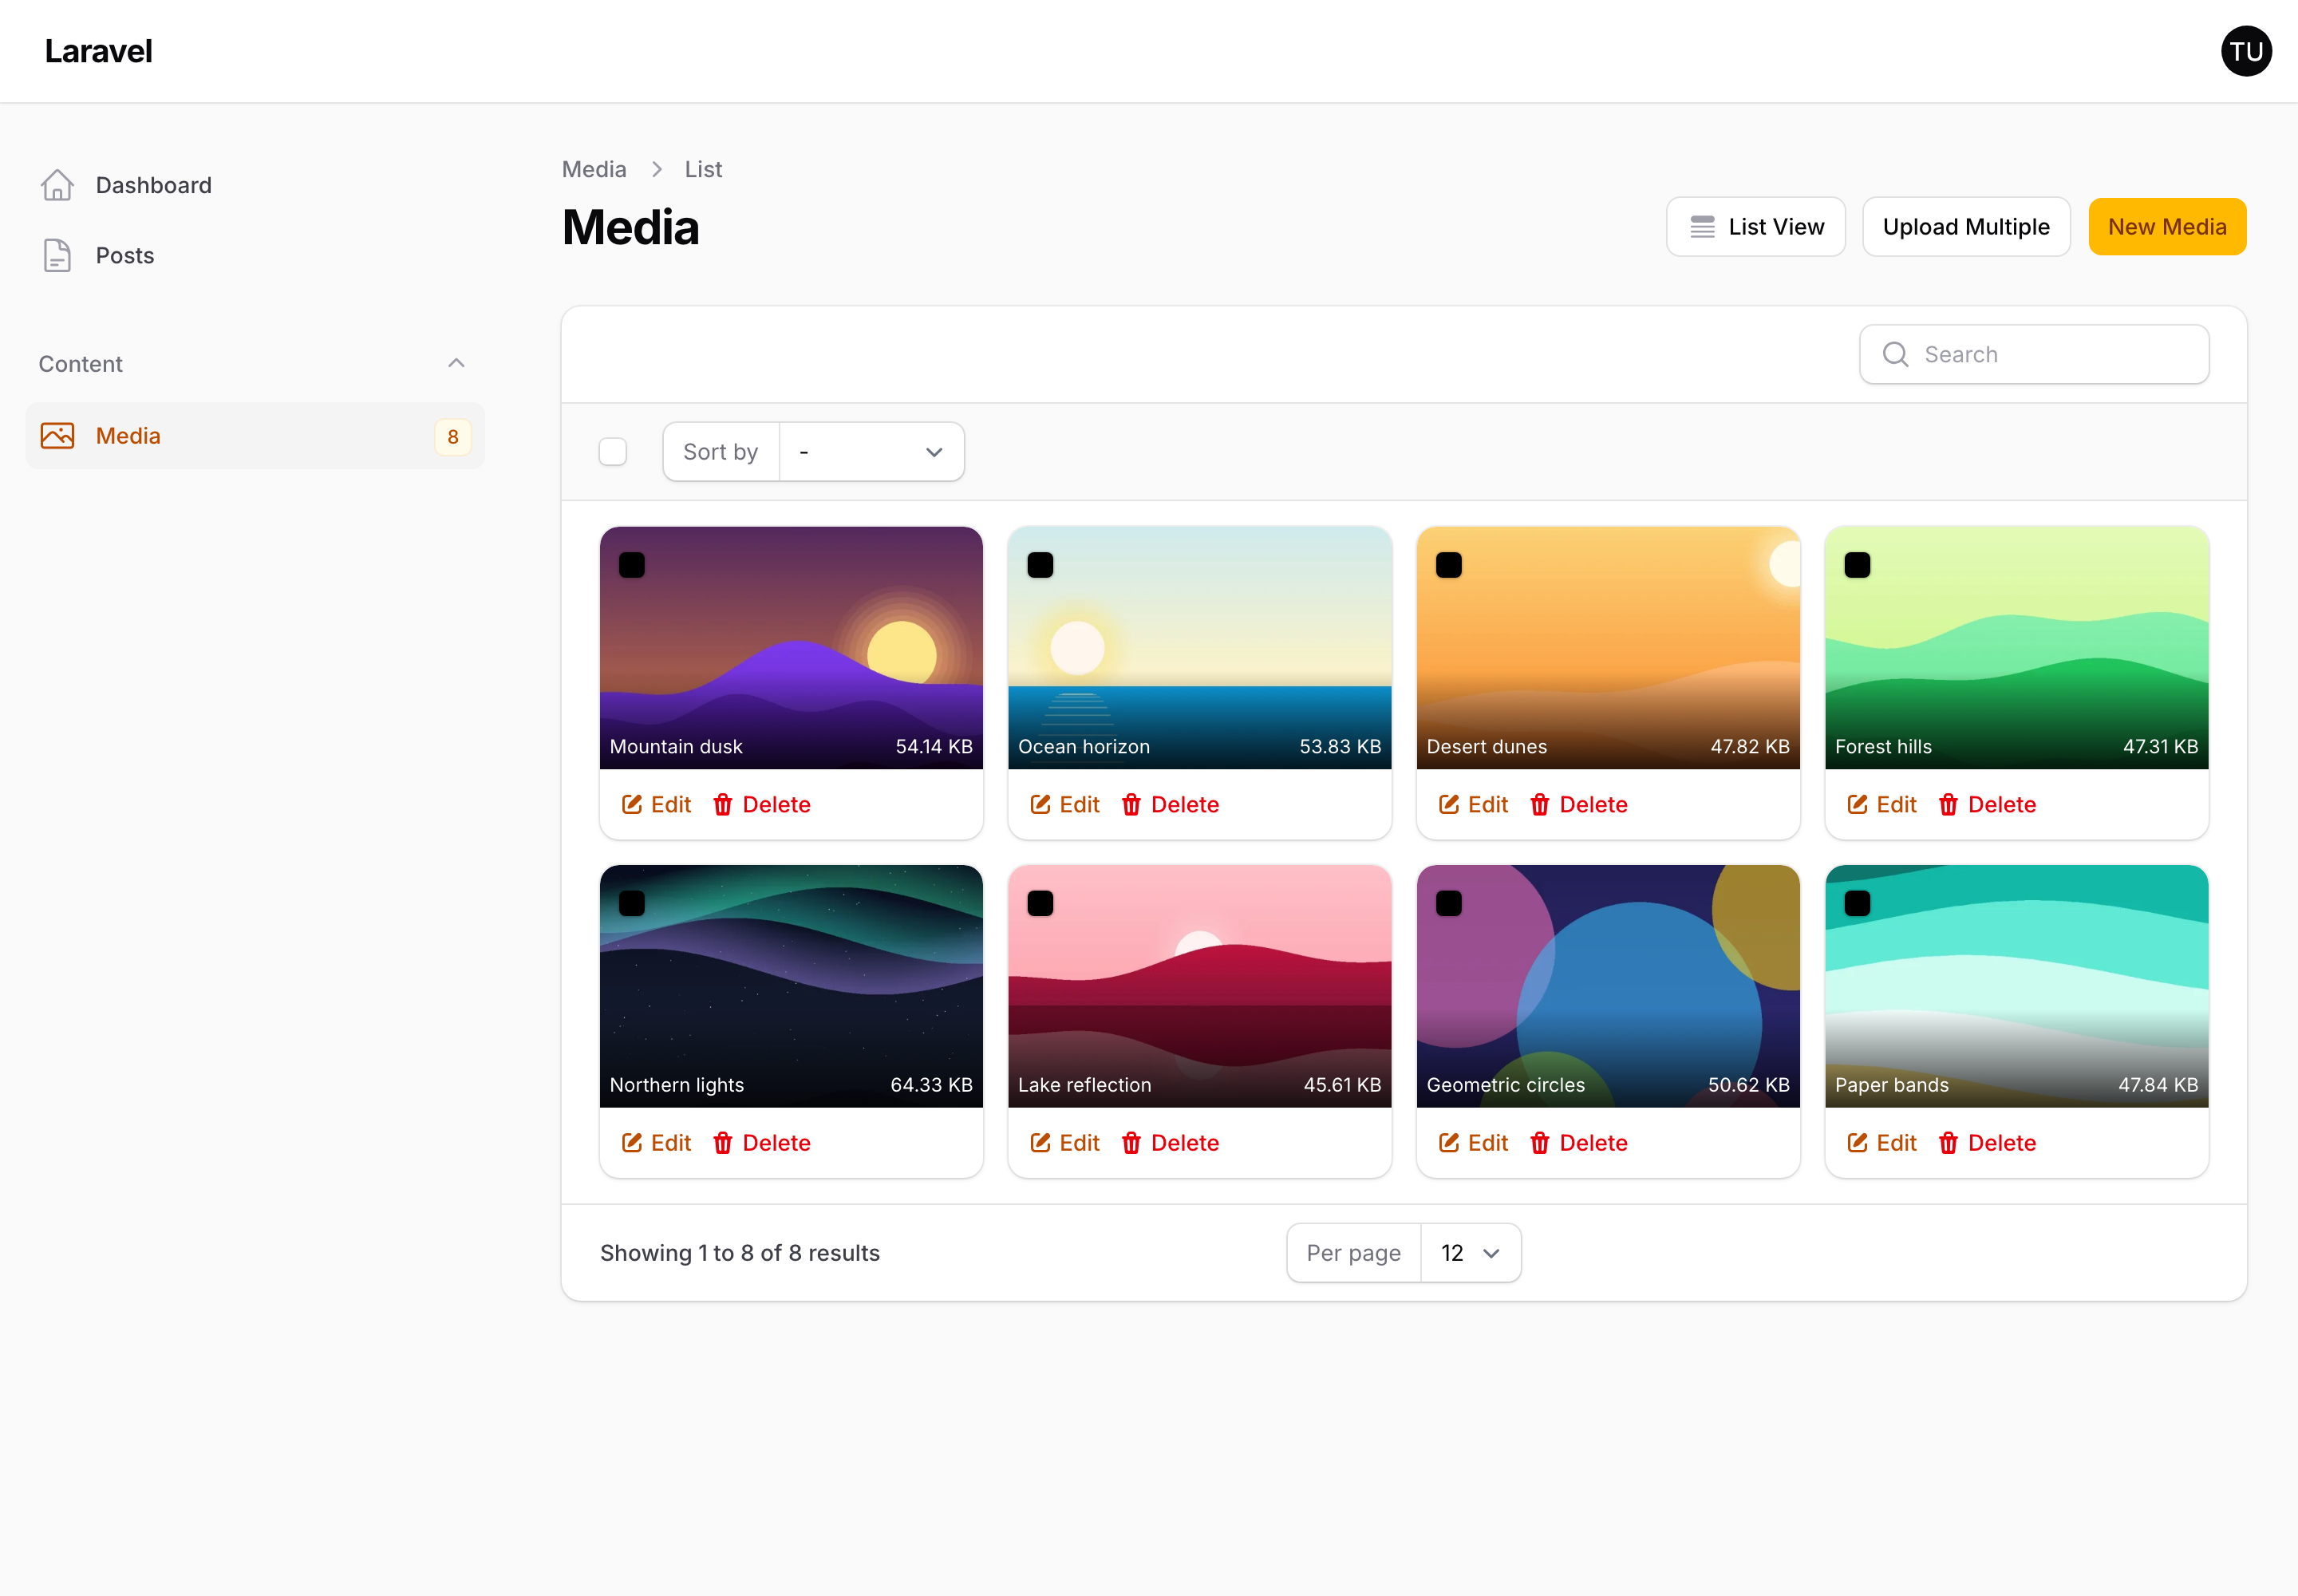Tick the Northern lights card checkbox
Viewport: 2298px width, 1596px height.
(632, 904)
